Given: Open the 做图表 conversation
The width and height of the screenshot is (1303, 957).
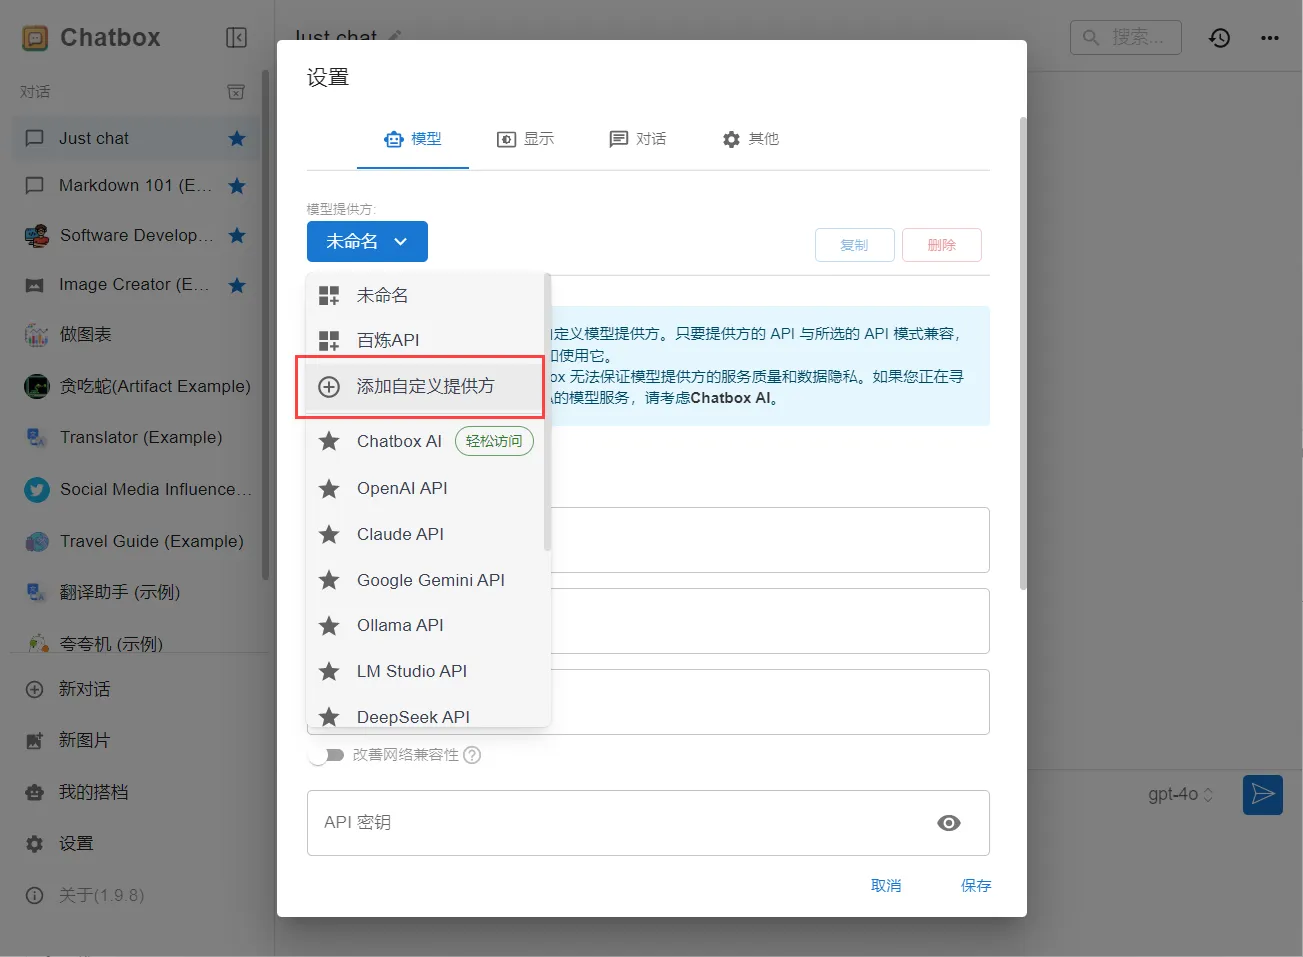Looking at the screenshot, I should [x=136, y=334].
